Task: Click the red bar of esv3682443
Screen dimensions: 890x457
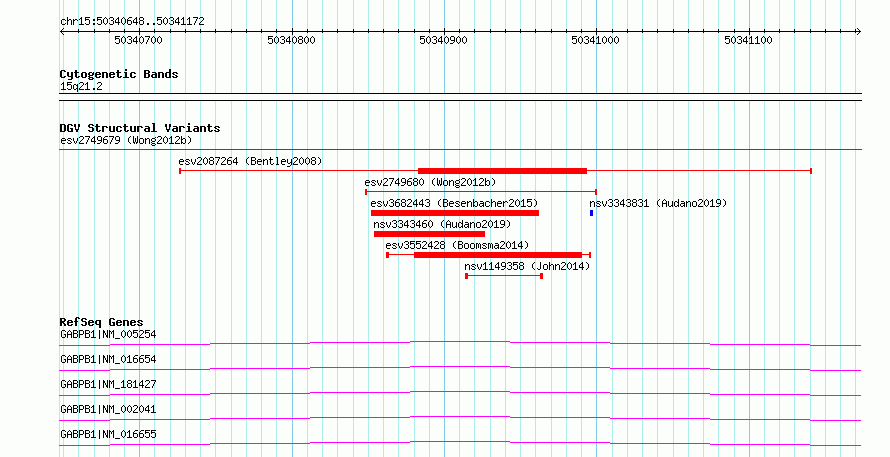Action: (x=455, y=213)
